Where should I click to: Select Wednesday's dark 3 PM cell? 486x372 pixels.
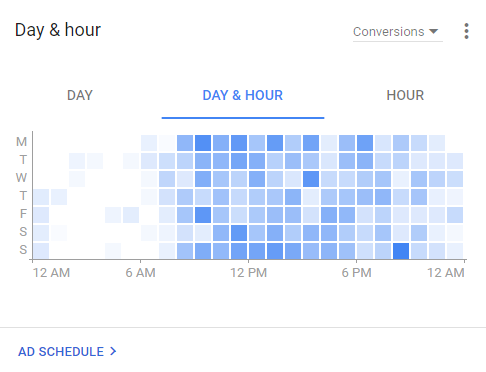311,179
